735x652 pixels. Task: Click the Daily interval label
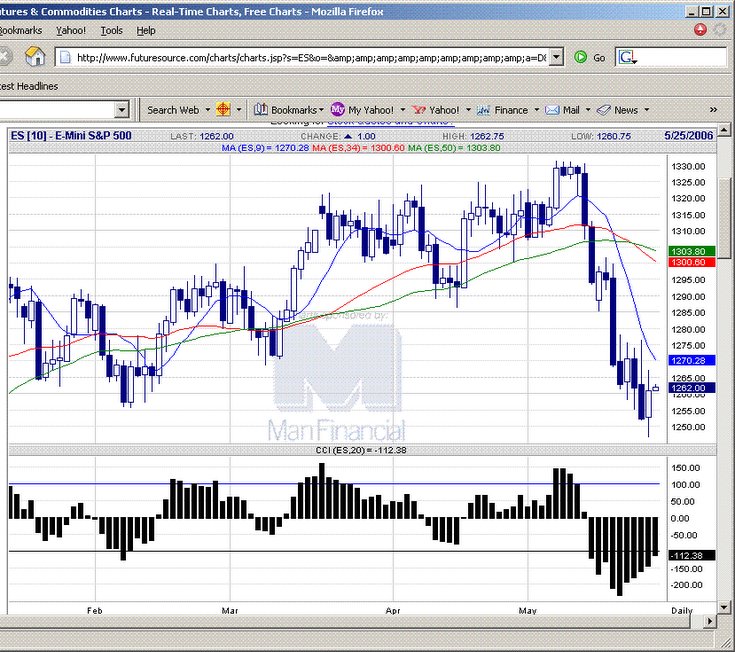click(682, 611)
